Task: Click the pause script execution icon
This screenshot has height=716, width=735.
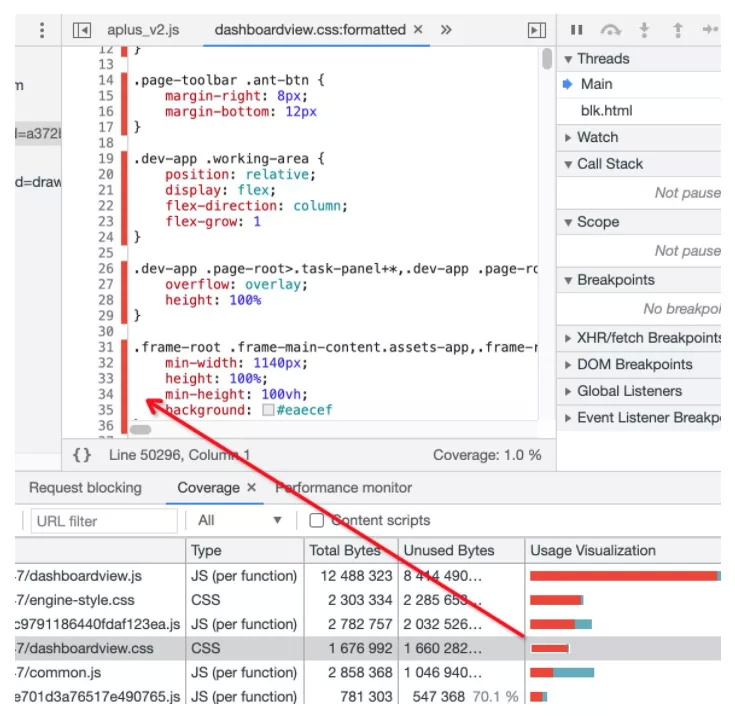Action: 577,30
